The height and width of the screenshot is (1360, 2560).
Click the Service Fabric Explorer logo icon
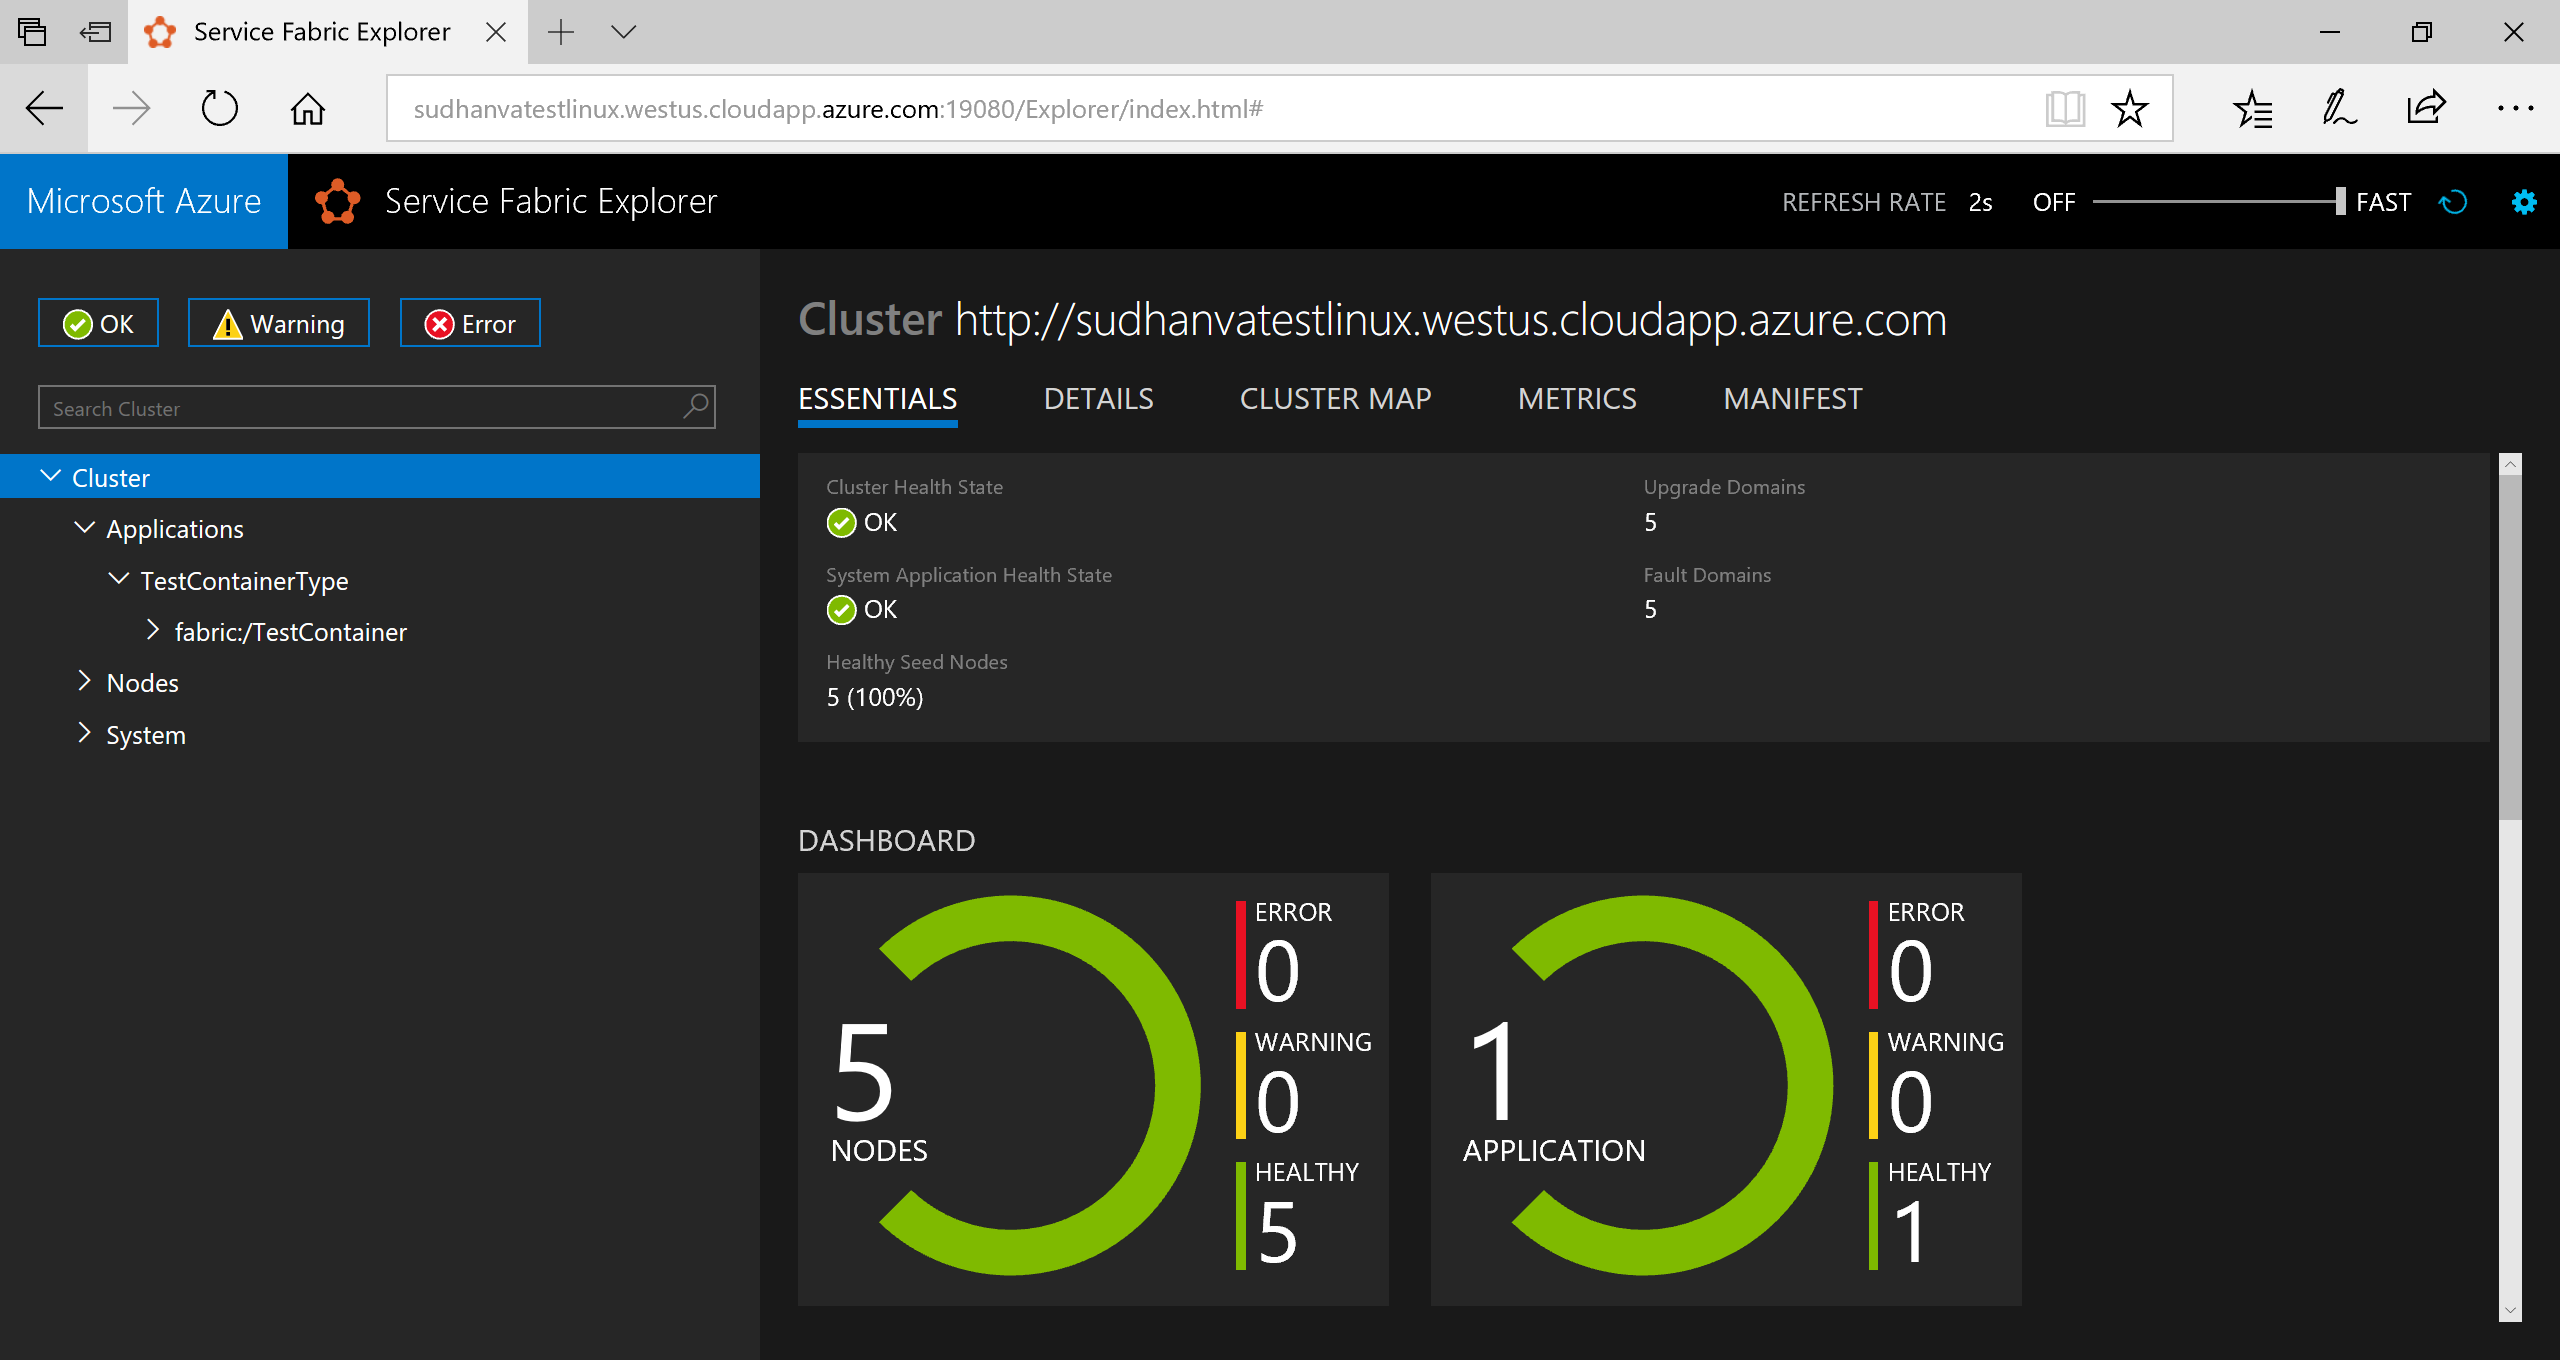[x=337, y=201]
